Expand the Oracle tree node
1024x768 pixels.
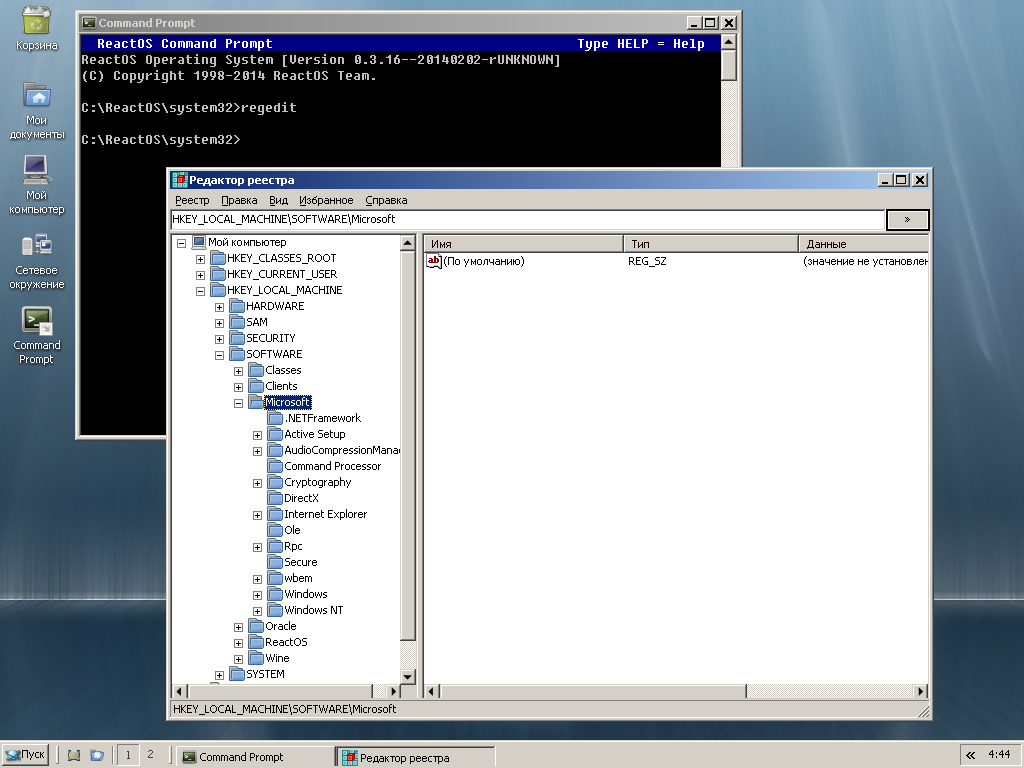click(238, 627)
